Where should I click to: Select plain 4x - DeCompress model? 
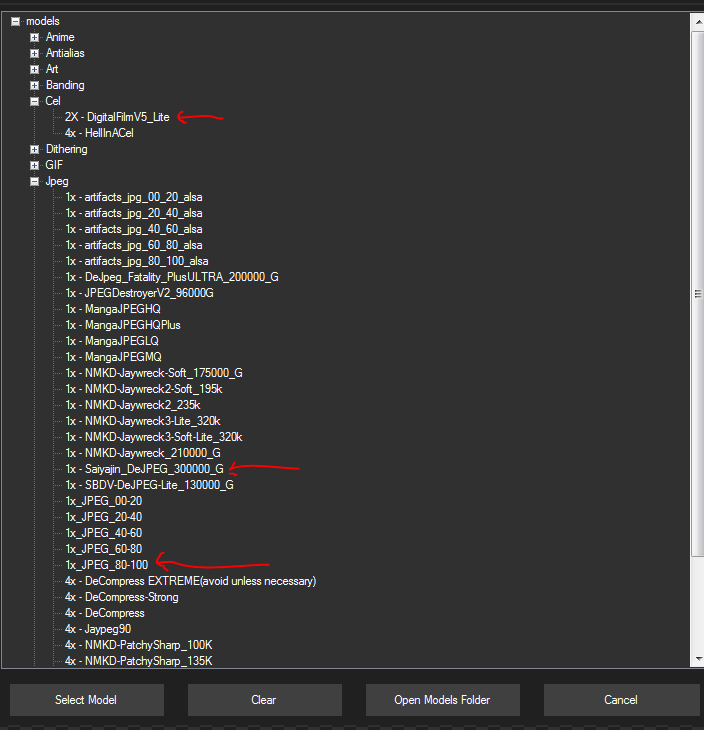tap(105, 613)
